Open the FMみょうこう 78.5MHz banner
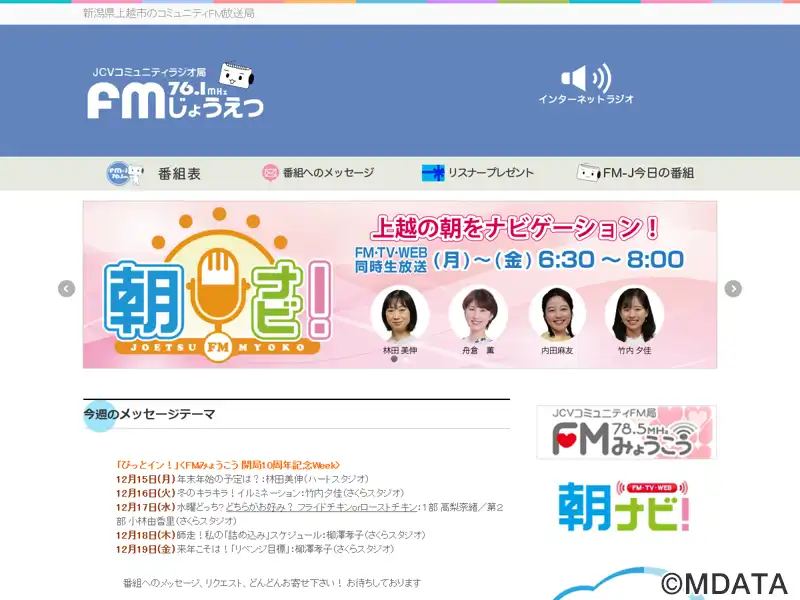 pyautogui.click(x=627, y=432)
